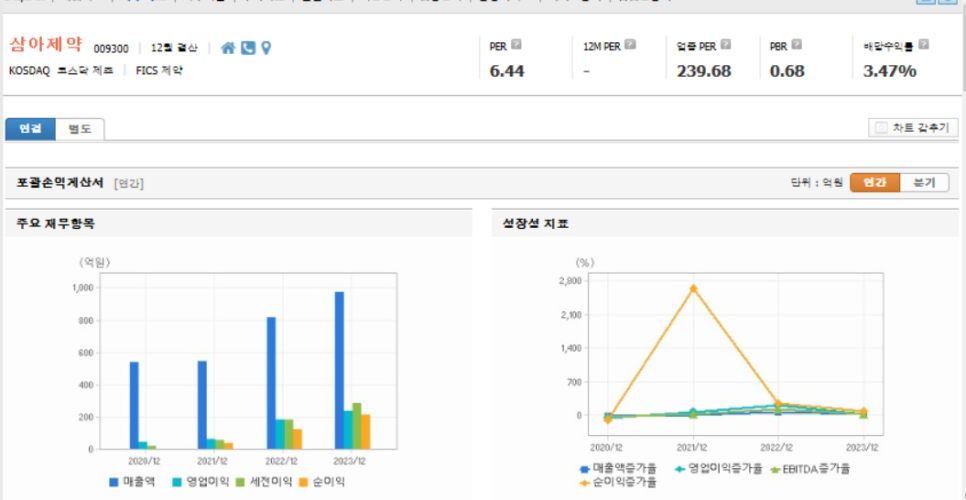Click the map location pin icon
966x500 pixels.
(266, 48)
